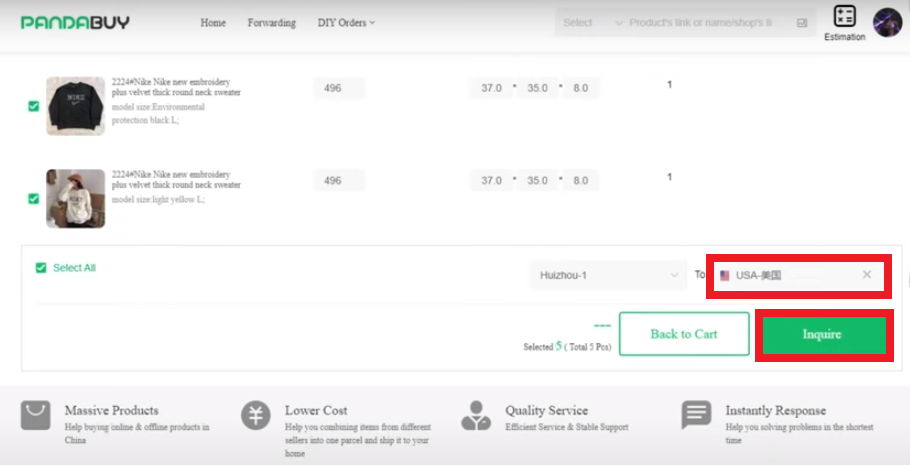Click the PandaBuy logo
Screen dimensions: 910x465
coord(75,23)
